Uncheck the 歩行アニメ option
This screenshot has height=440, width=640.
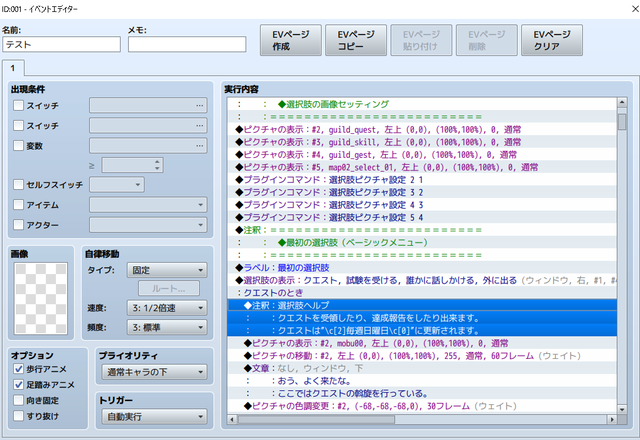18,369
